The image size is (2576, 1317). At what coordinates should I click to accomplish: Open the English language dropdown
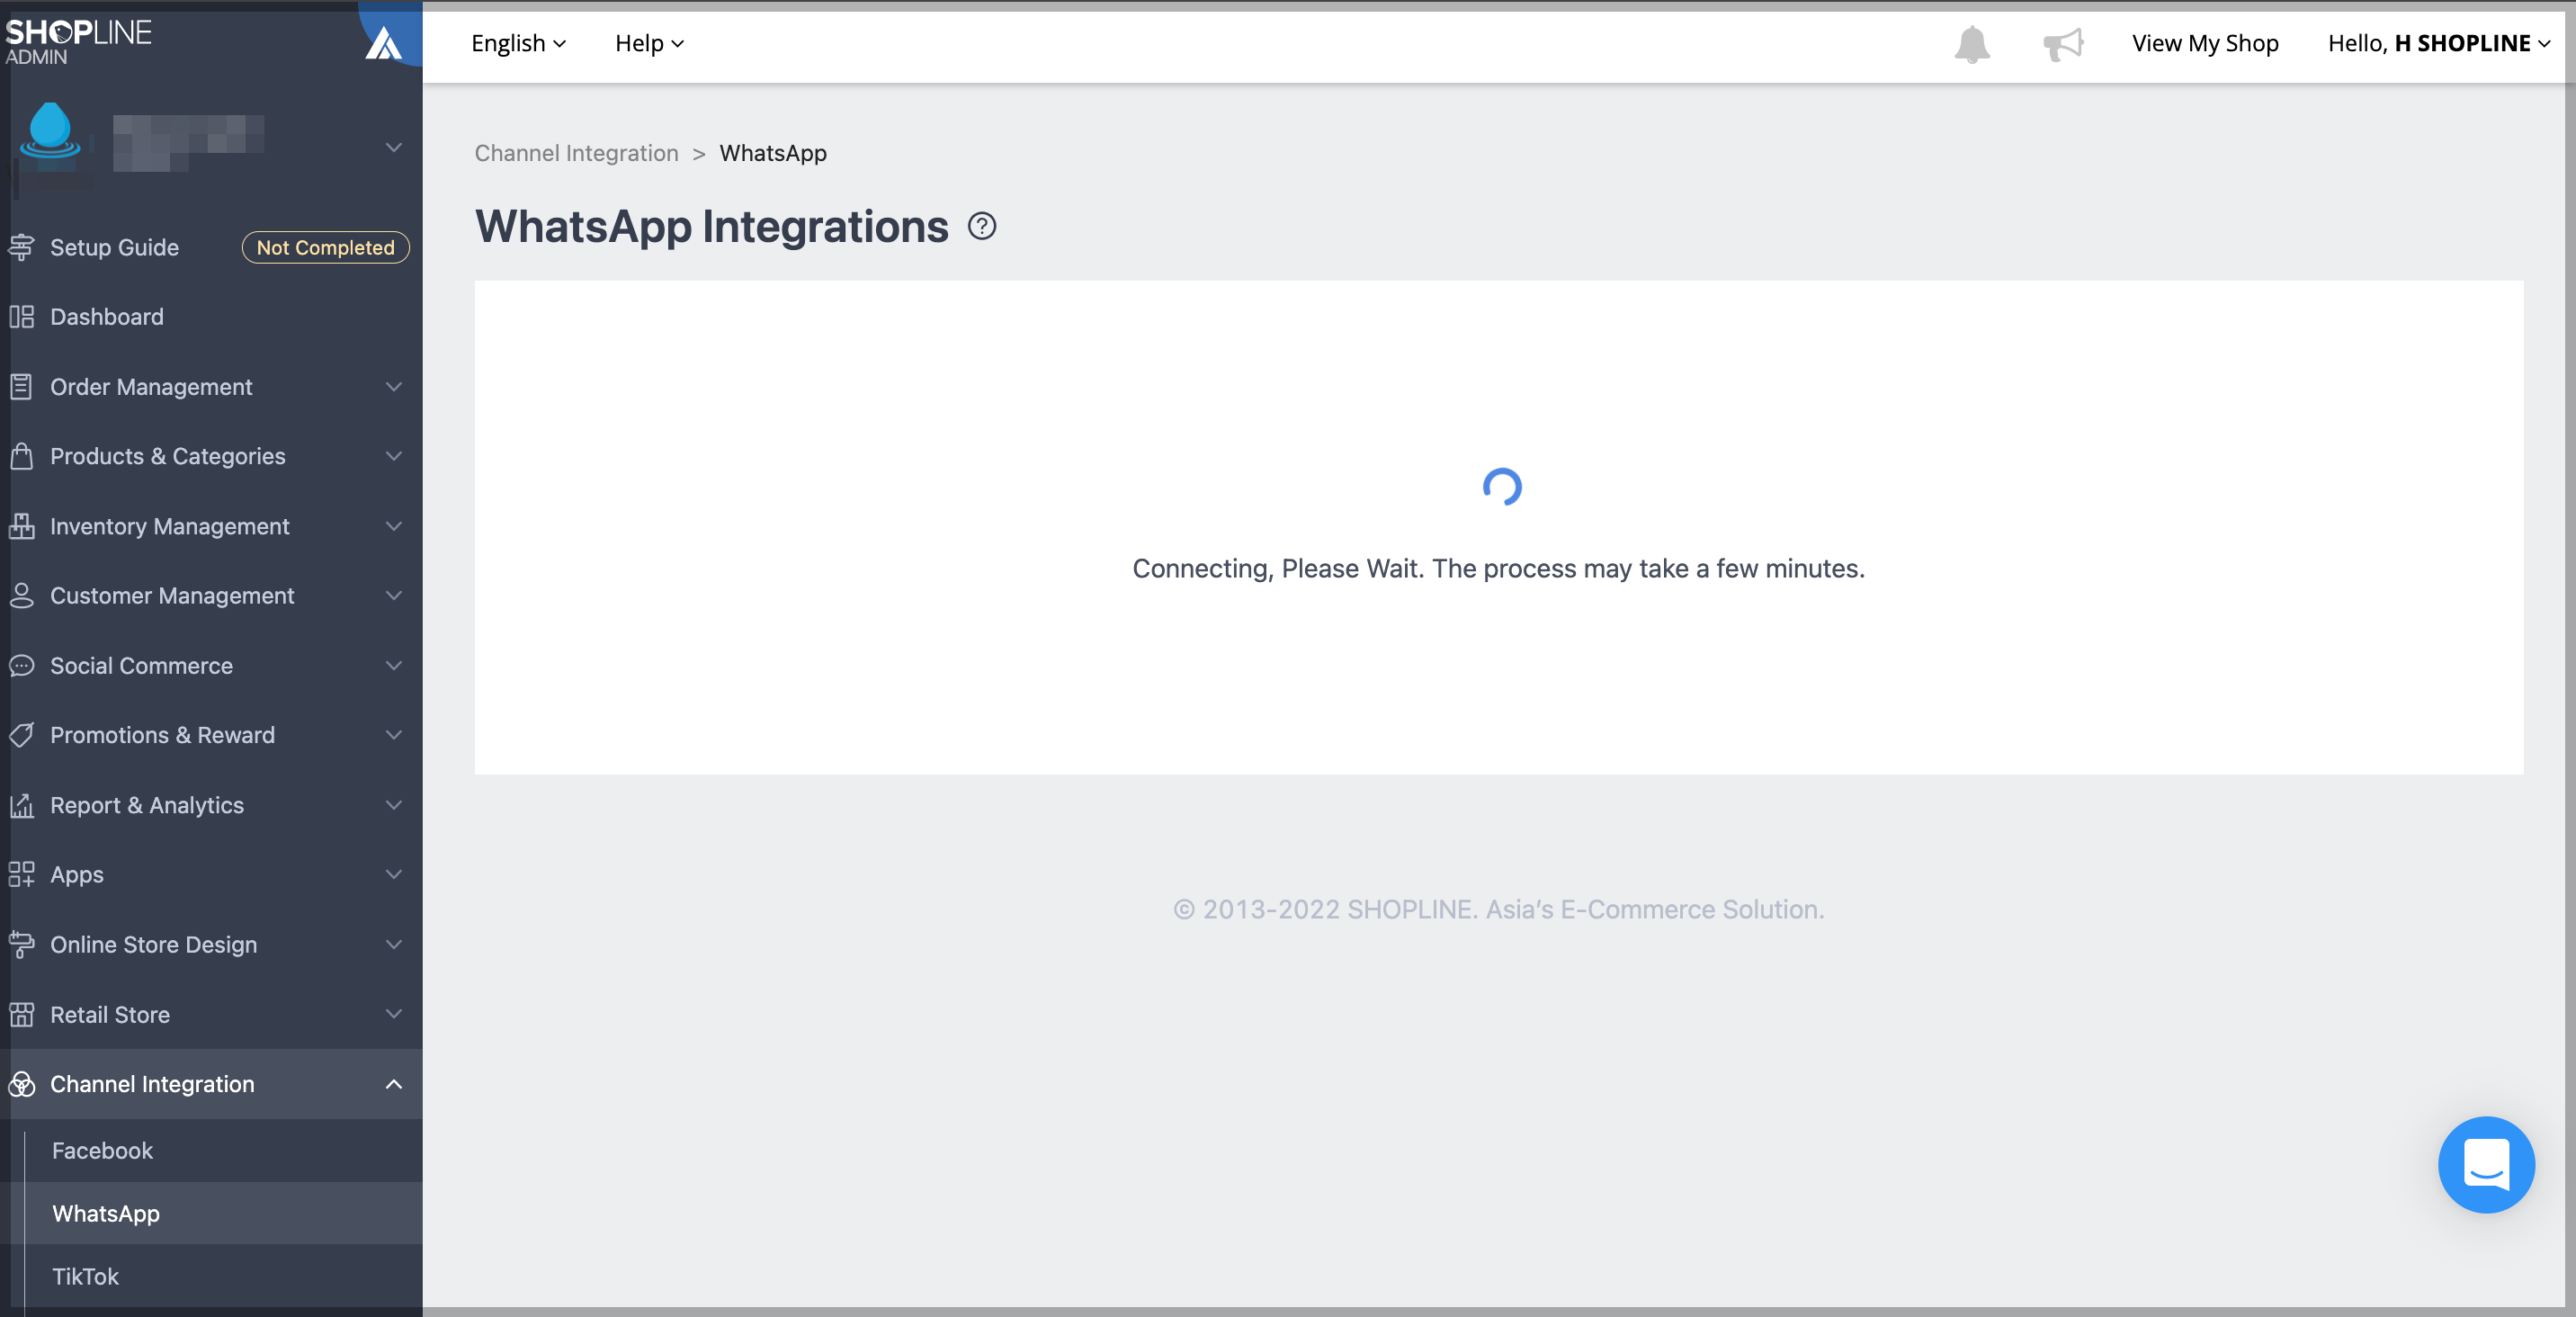[518, 43]
